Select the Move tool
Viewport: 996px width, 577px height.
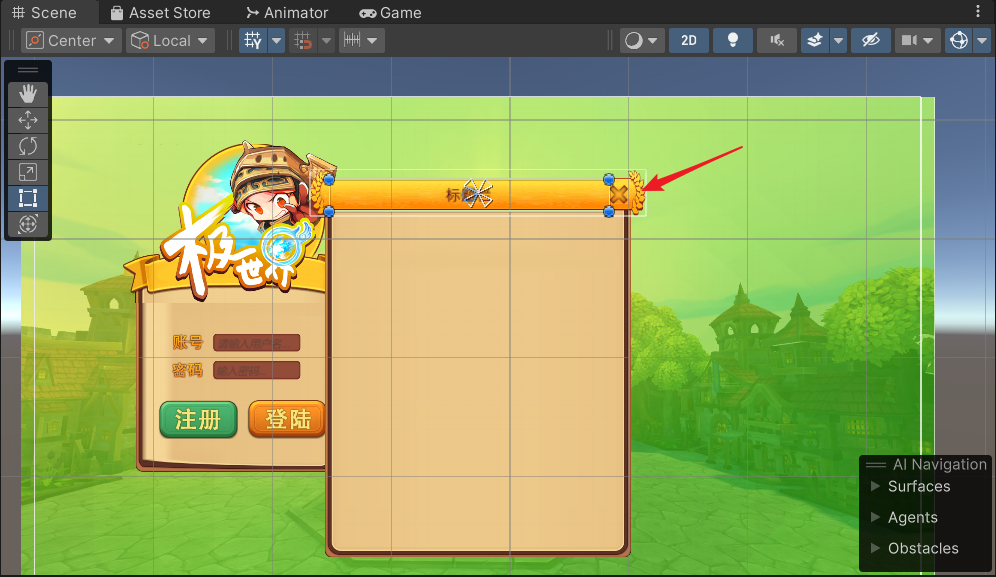pos(28,120)
